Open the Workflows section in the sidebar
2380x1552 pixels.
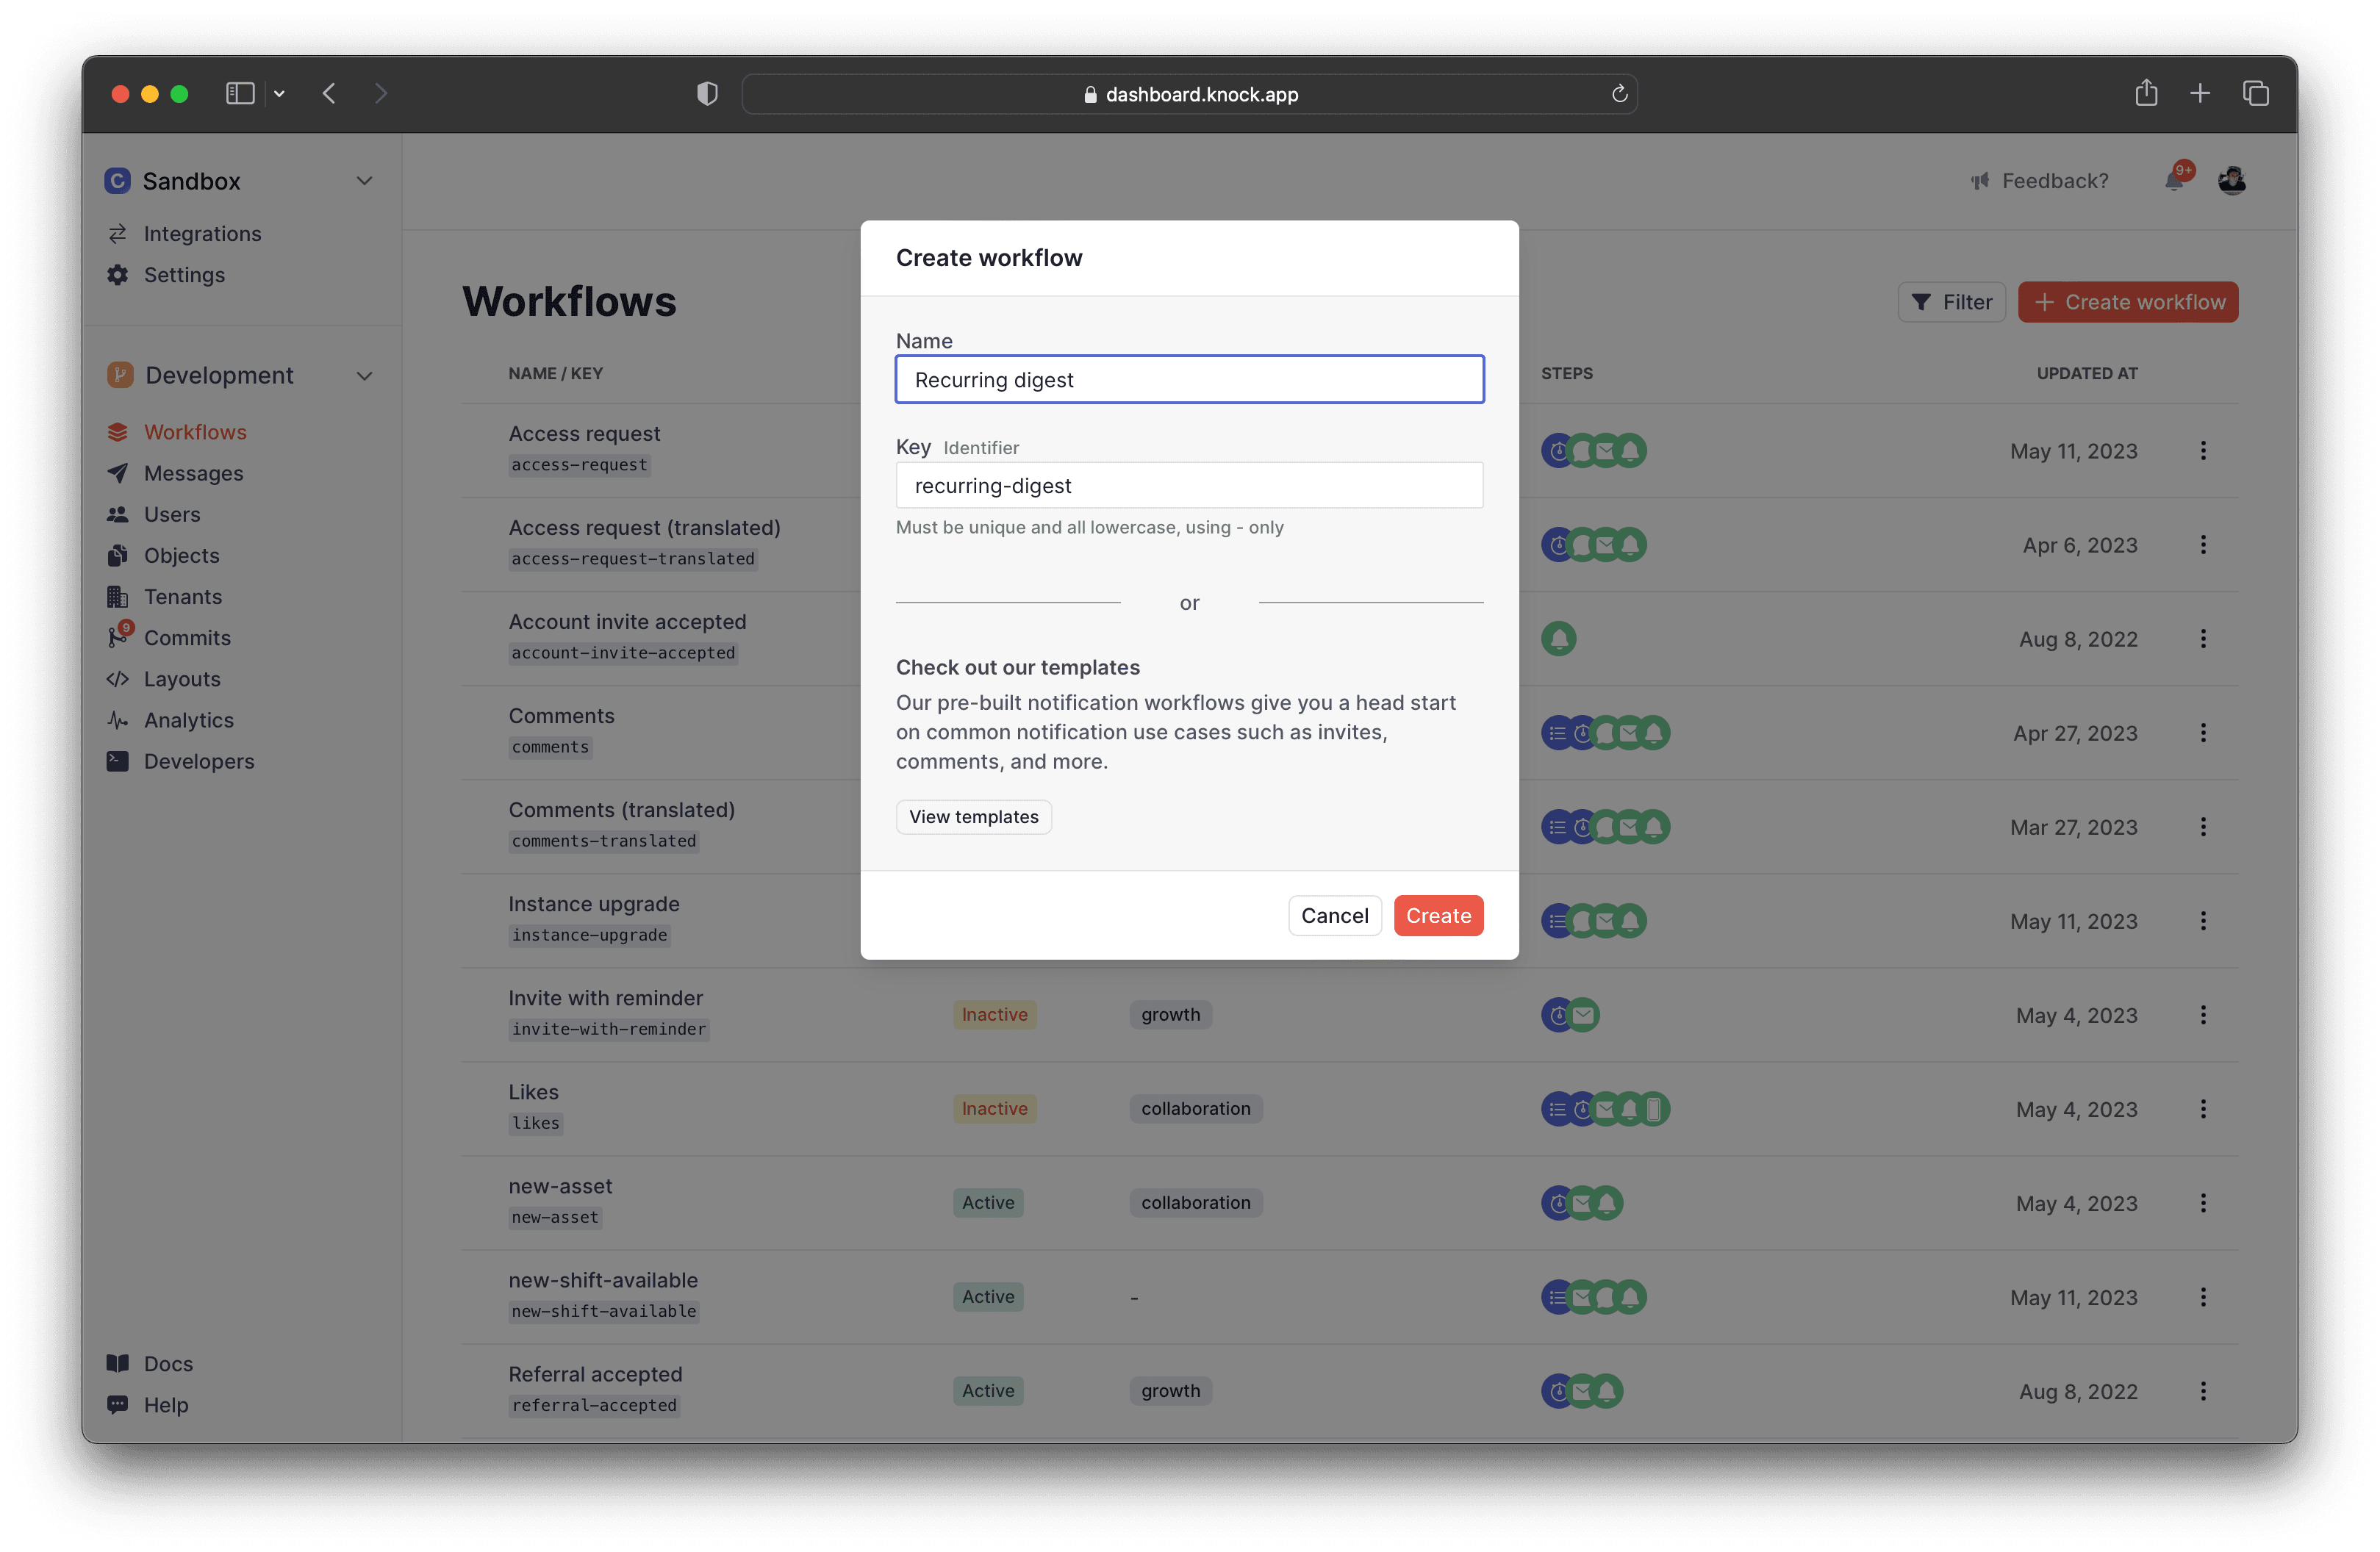[x=195, y=431]
